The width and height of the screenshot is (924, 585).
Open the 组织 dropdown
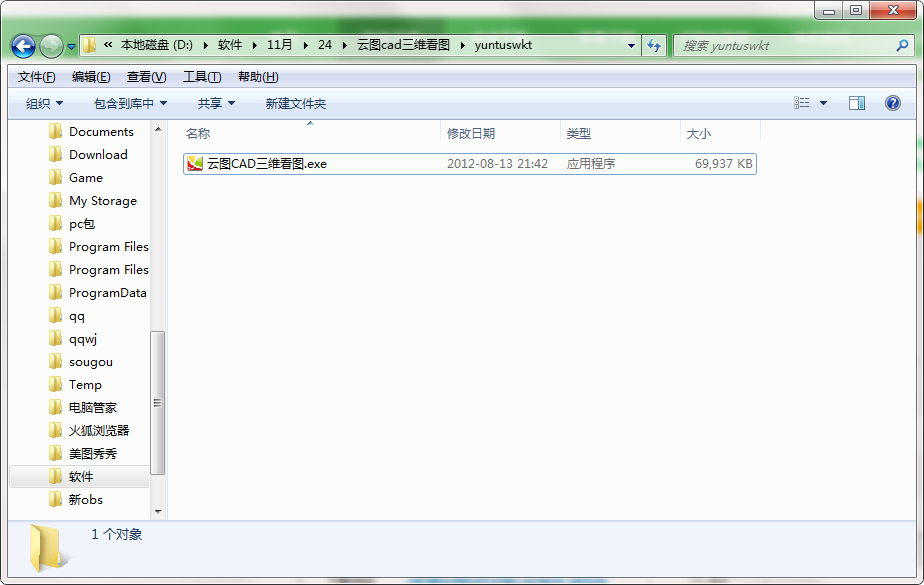pyautogui.click(x=43, y=103)
